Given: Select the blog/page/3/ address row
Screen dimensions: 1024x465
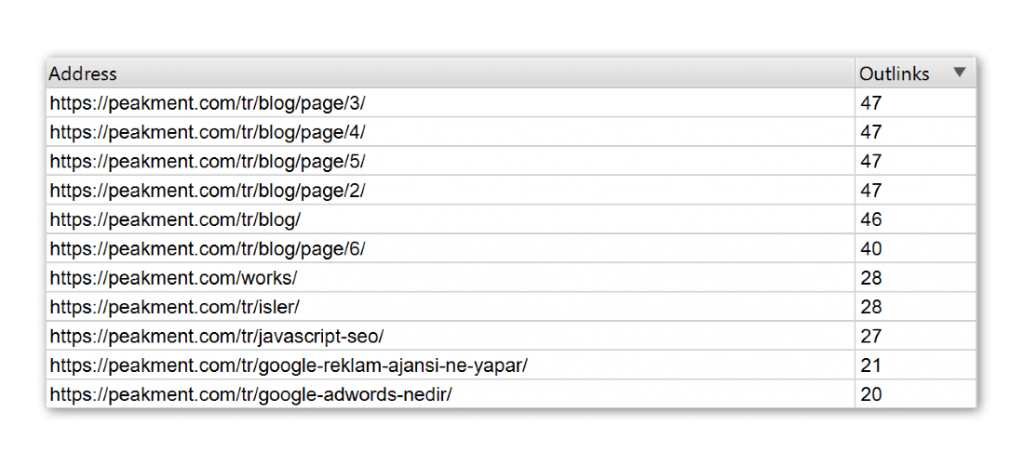Looking at the screenshot, I should click(x=210, y=103).
